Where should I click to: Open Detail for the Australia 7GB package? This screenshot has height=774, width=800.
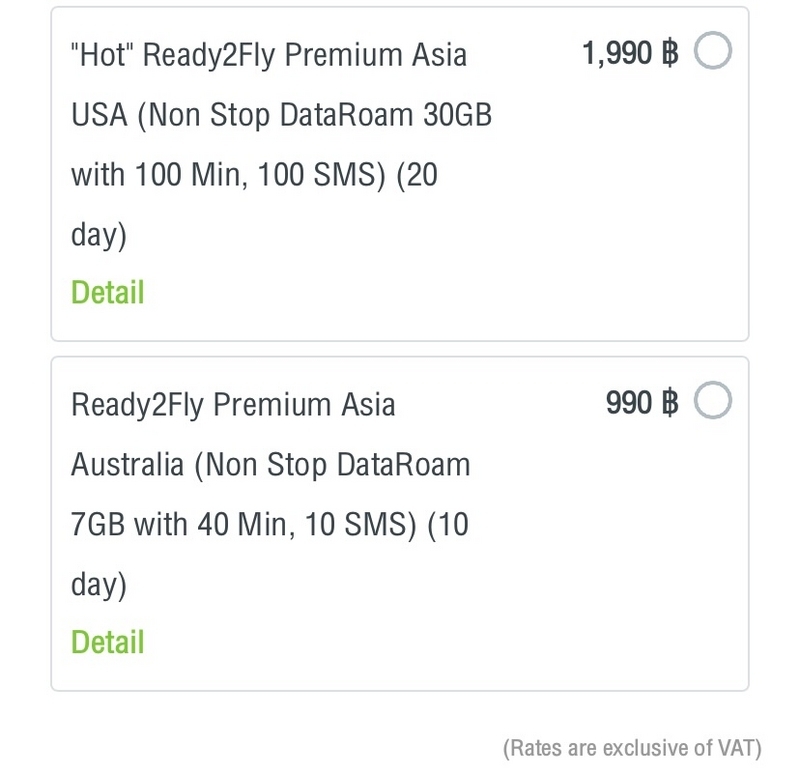(x=108, y=642)
